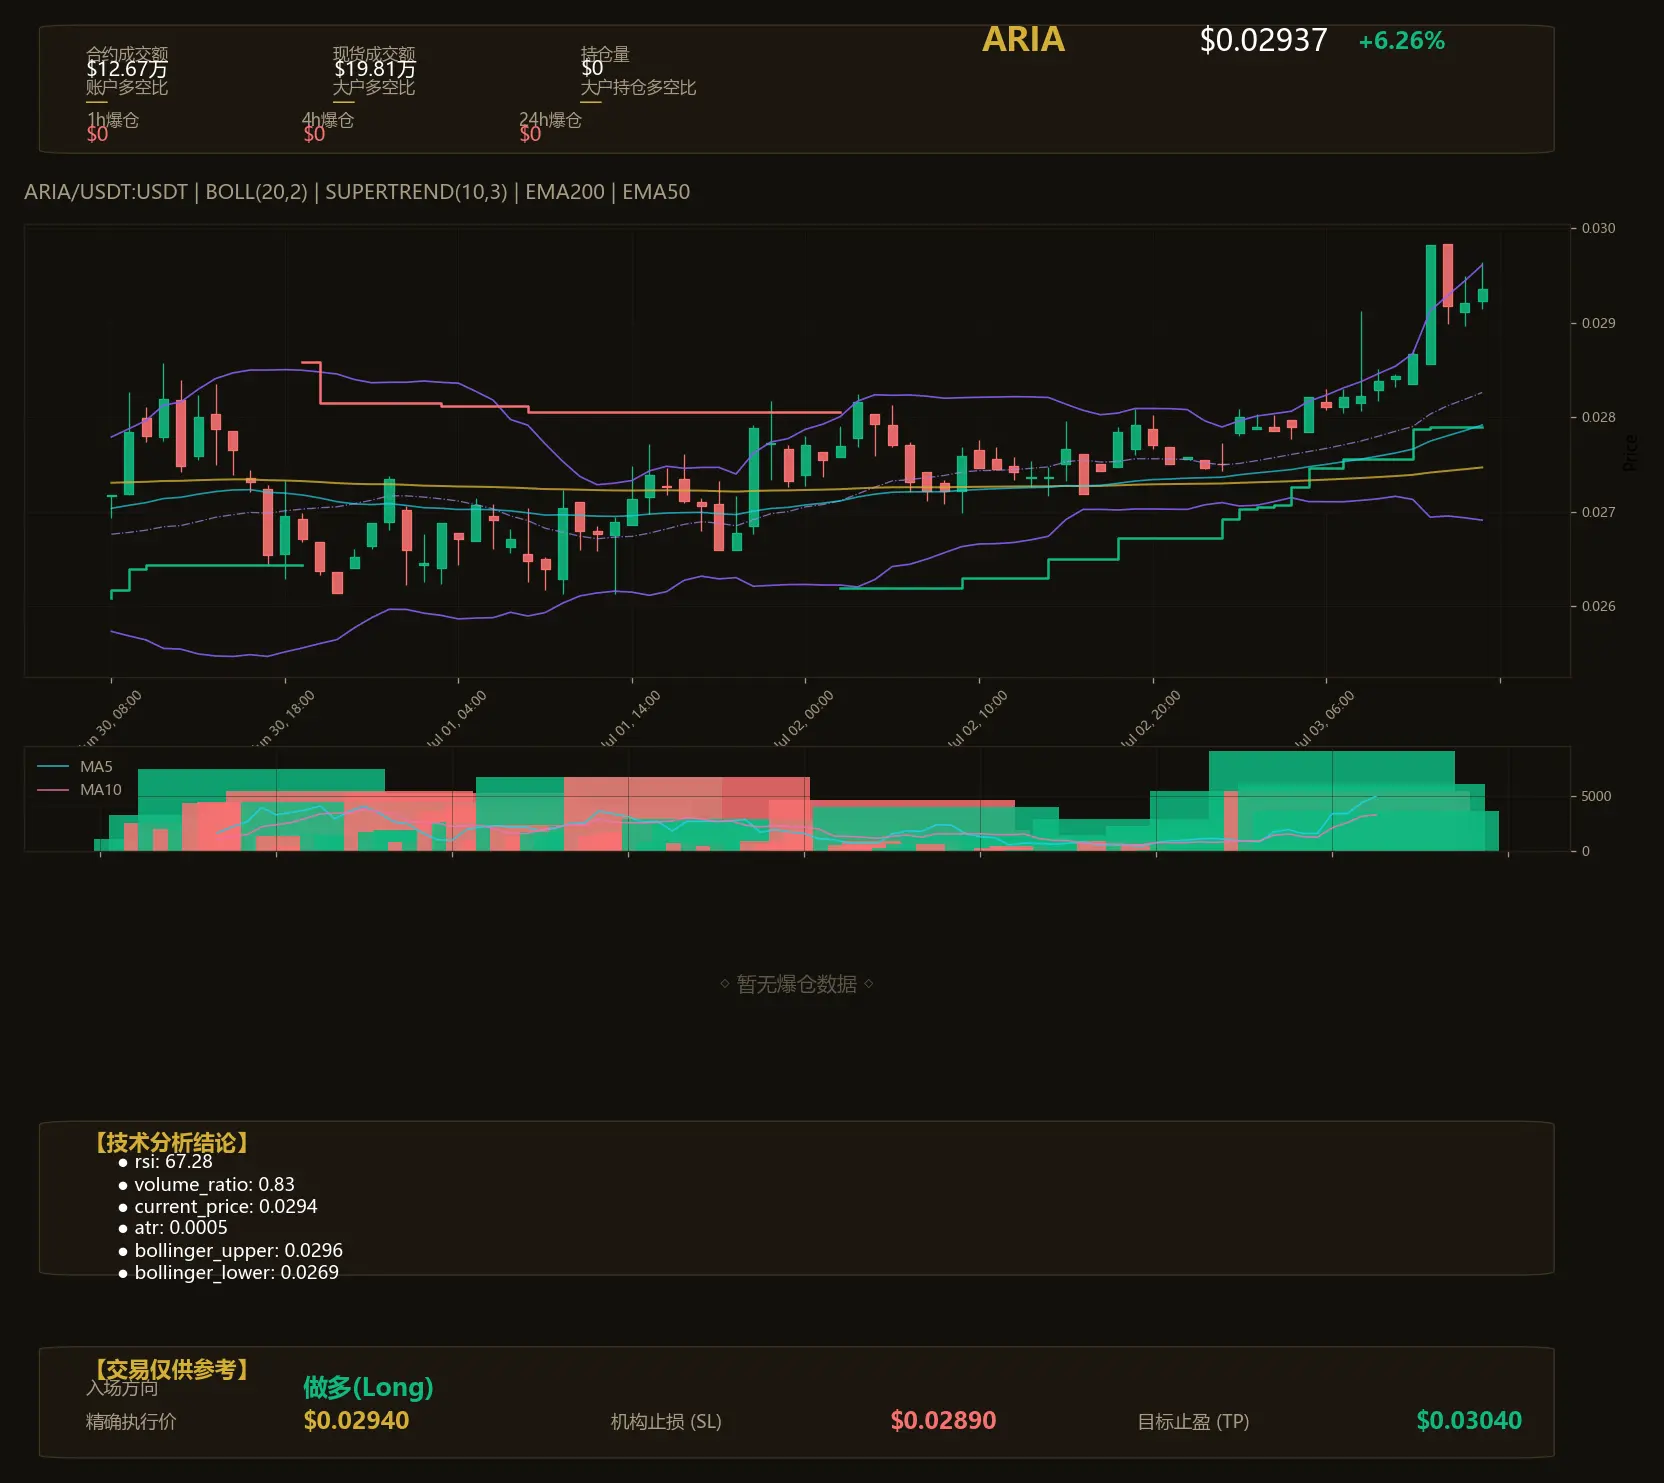Click the 现货成交额 label

(x=374, y=54)
